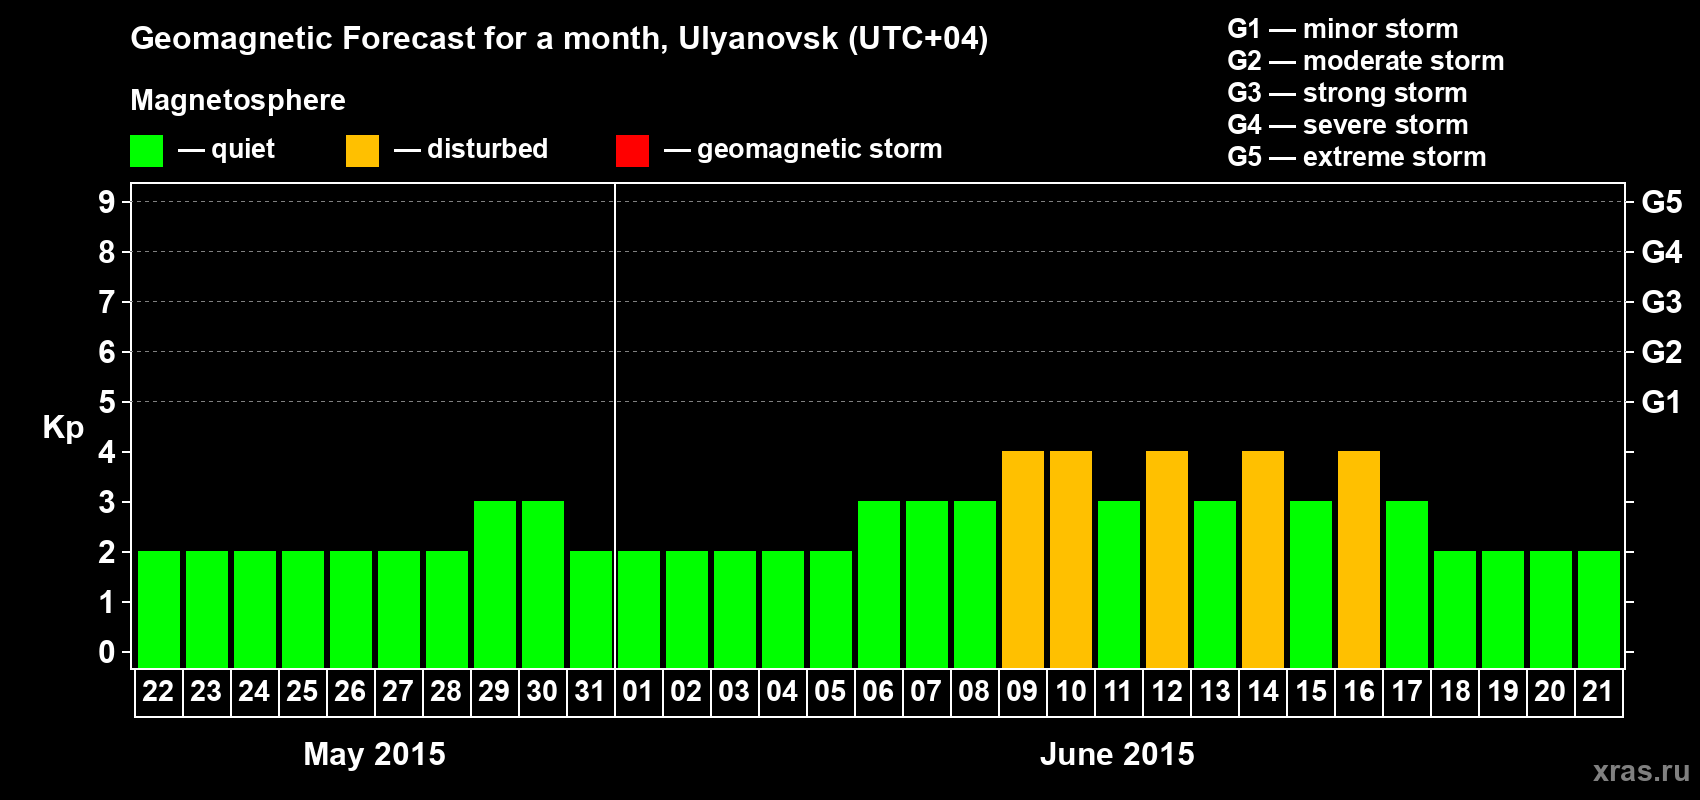
Task: Select the May 22 green bar
Action: click(x=159, y=609)
